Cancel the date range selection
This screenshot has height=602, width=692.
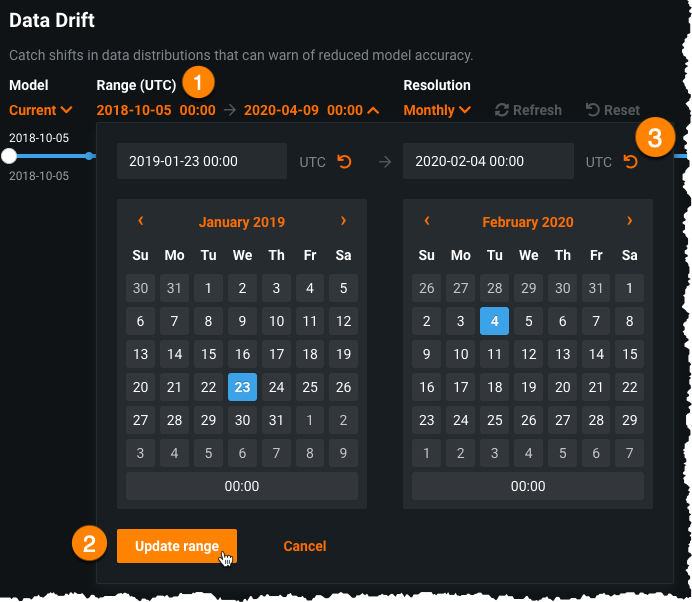pos(305,546)
